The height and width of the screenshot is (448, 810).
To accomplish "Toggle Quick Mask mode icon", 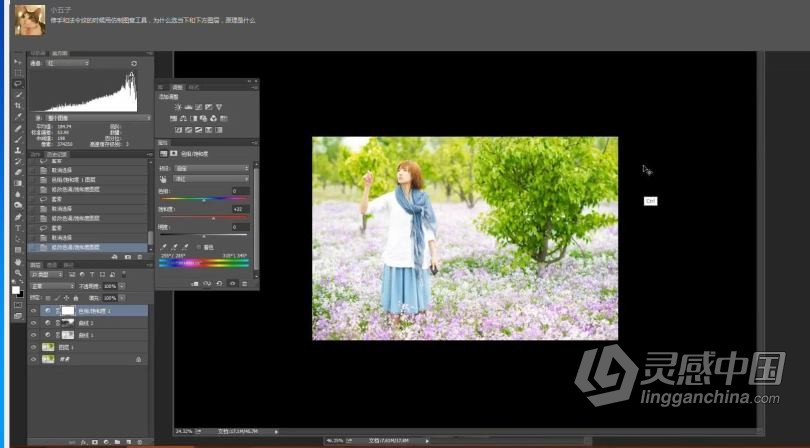I will 18,304.
